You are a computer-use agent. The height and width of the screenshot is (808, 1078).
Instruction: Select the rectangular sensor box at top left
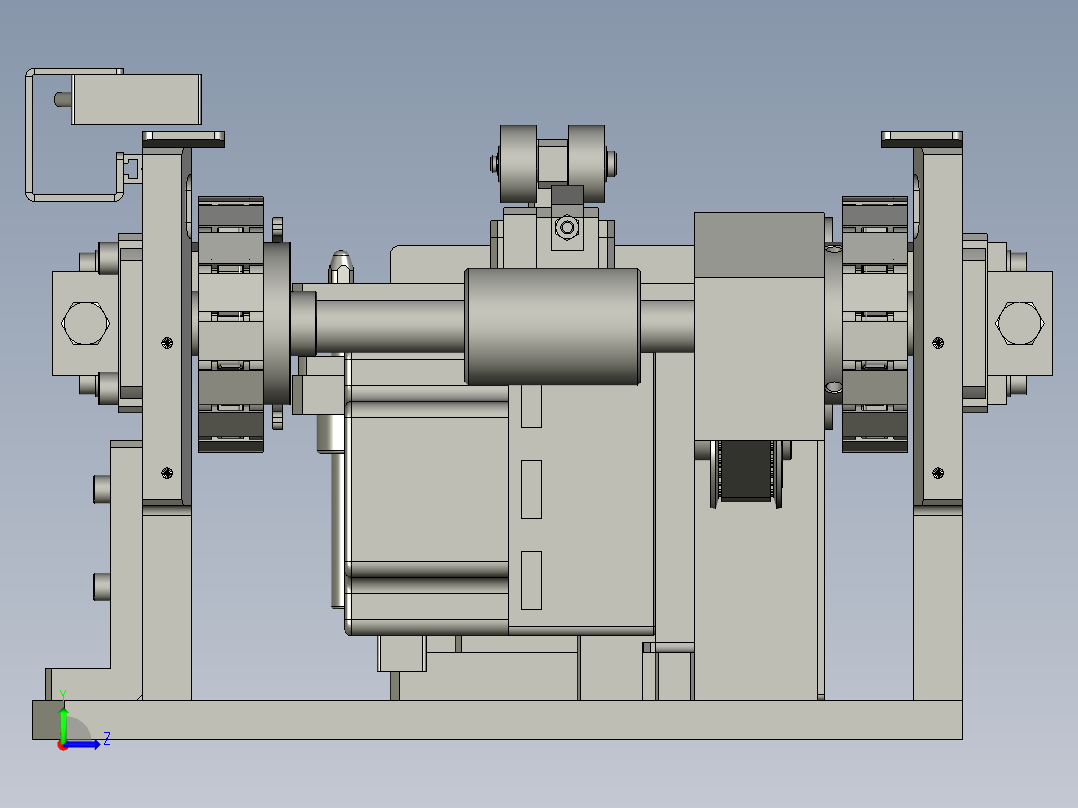(x=136, y=100)
